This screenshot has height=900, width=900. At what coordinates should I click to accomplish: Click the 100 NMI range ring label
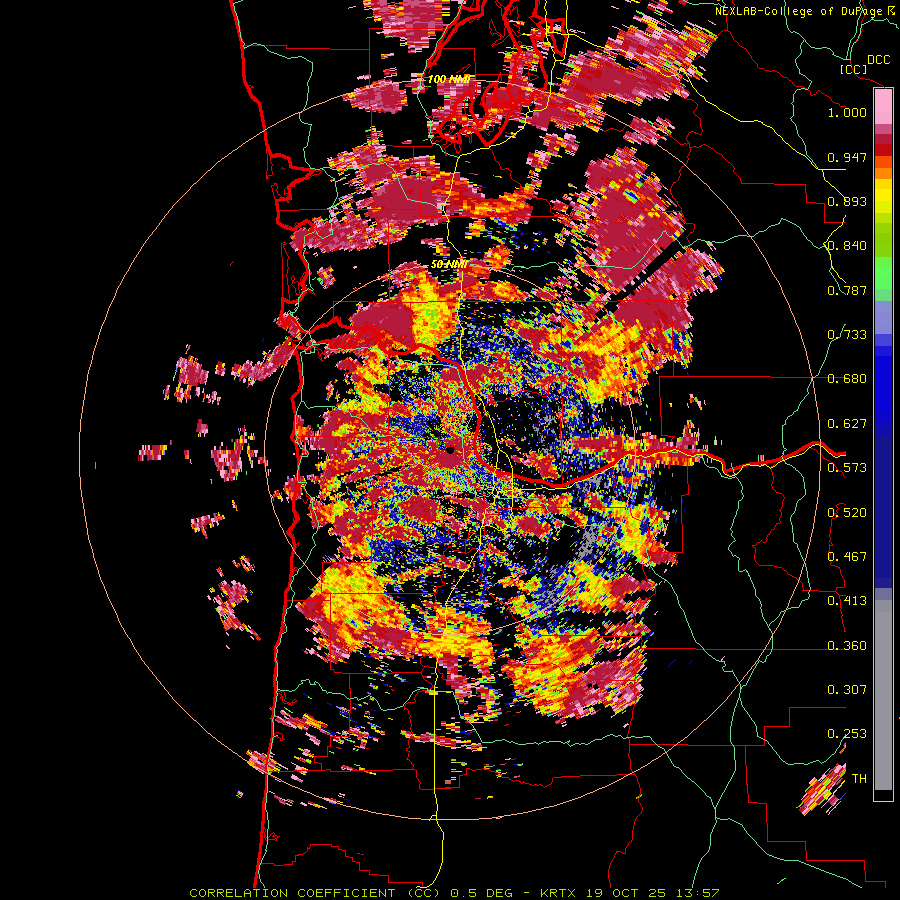coord(450,79)
